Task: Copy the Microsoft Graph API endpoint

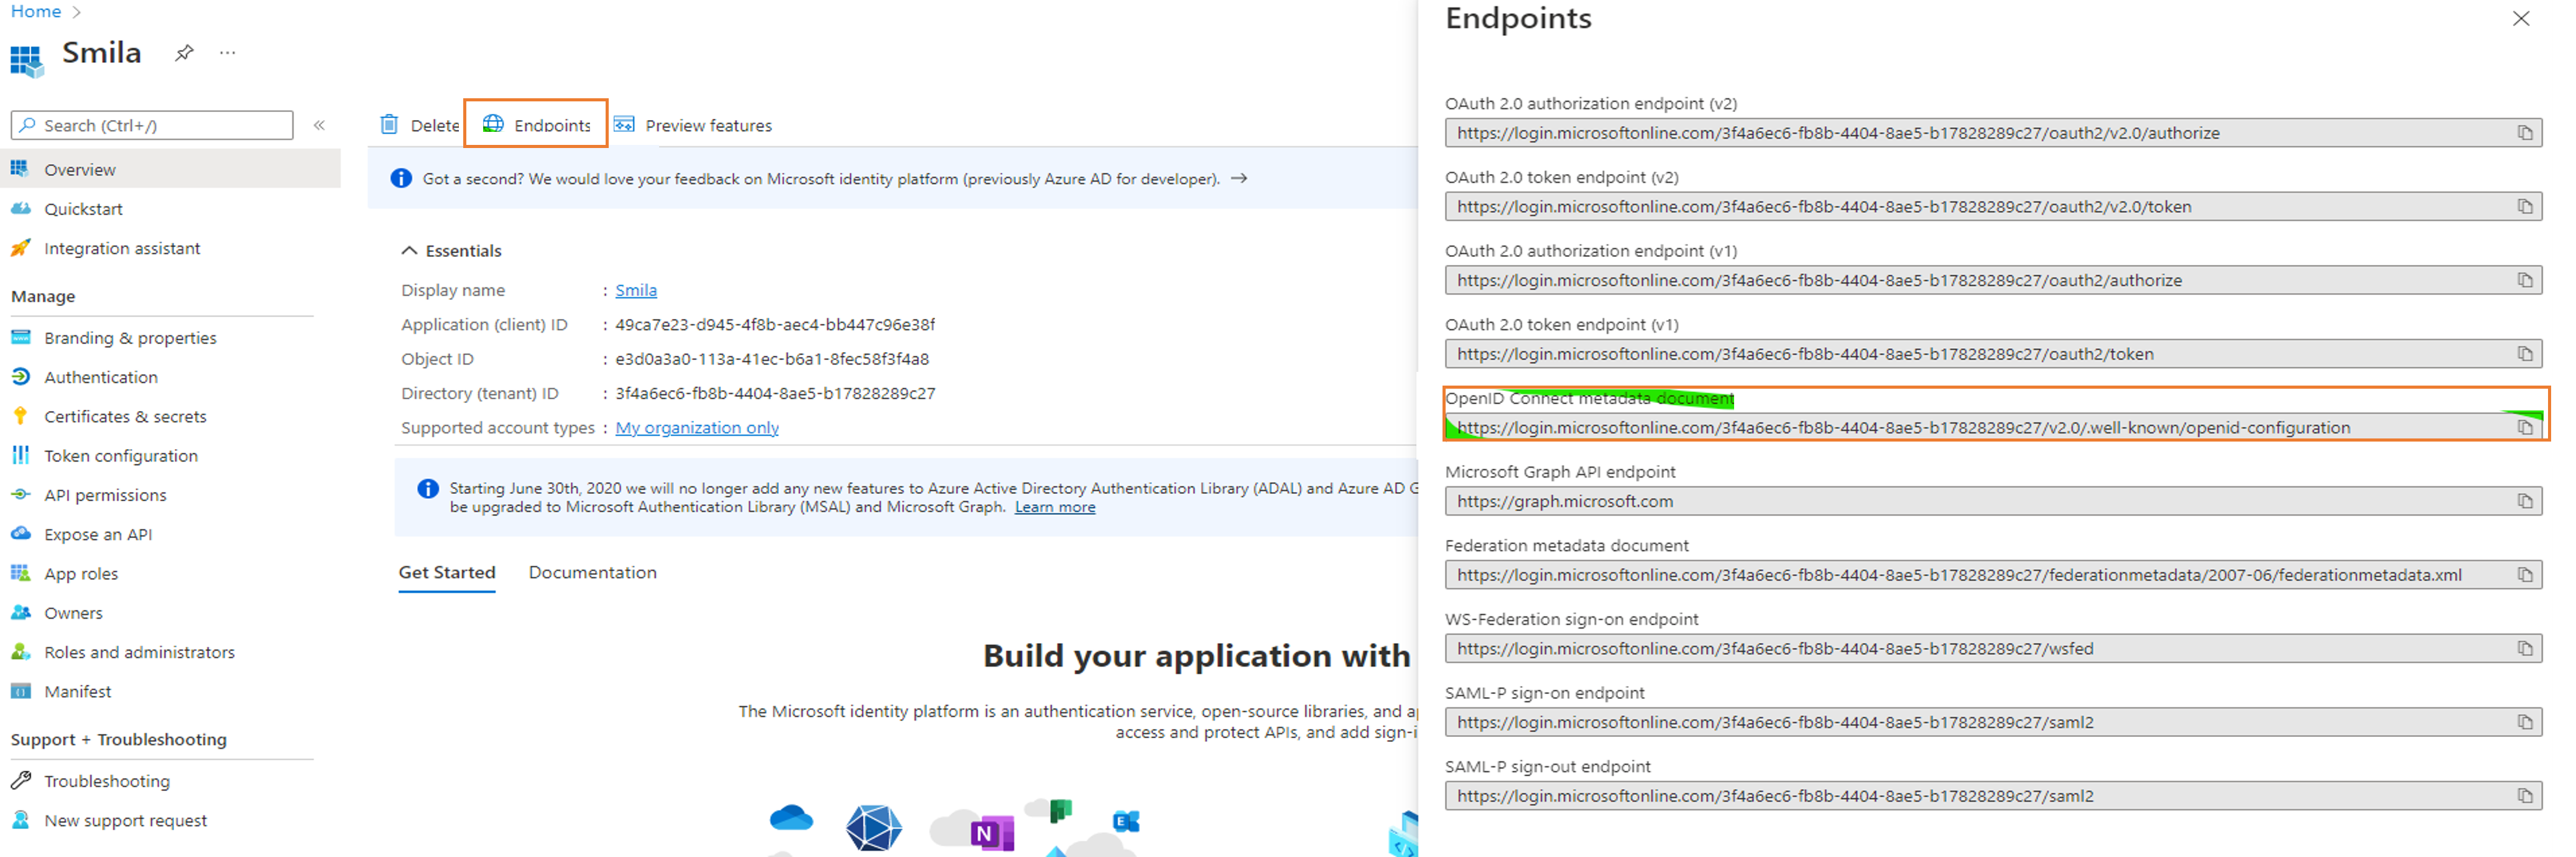Action: click(2525, 501)
